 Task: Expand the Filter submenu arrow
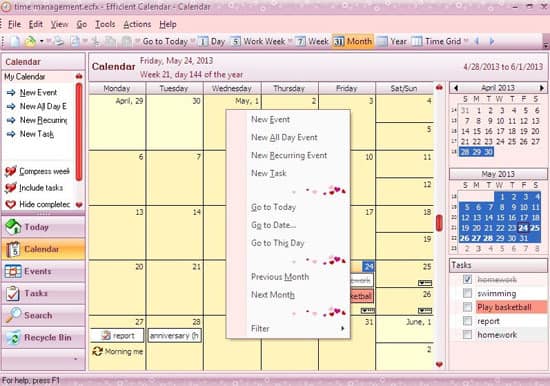pyautogui.click(x=343, y=328)
